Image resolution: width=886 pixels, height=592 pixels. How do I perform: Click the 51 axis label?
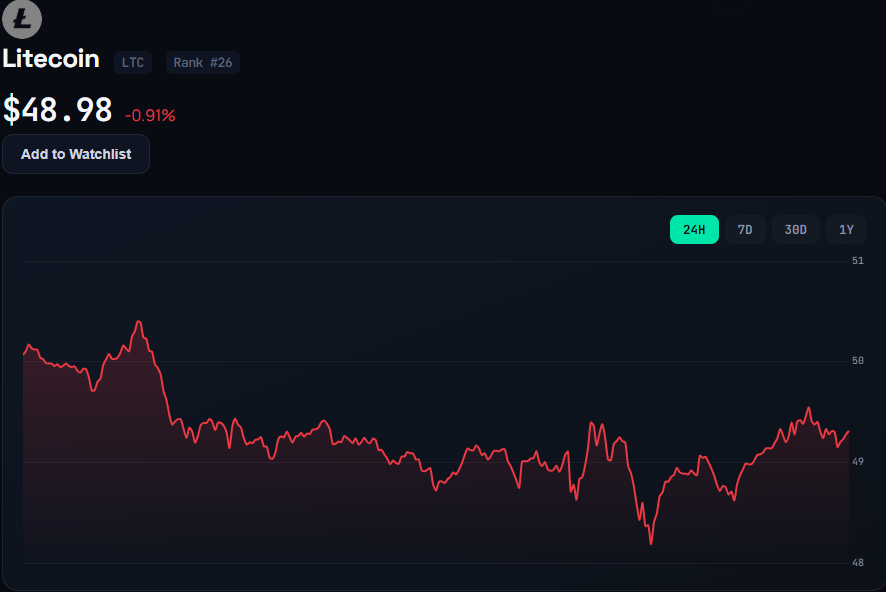pyautogui.click(x=858, y=260)
